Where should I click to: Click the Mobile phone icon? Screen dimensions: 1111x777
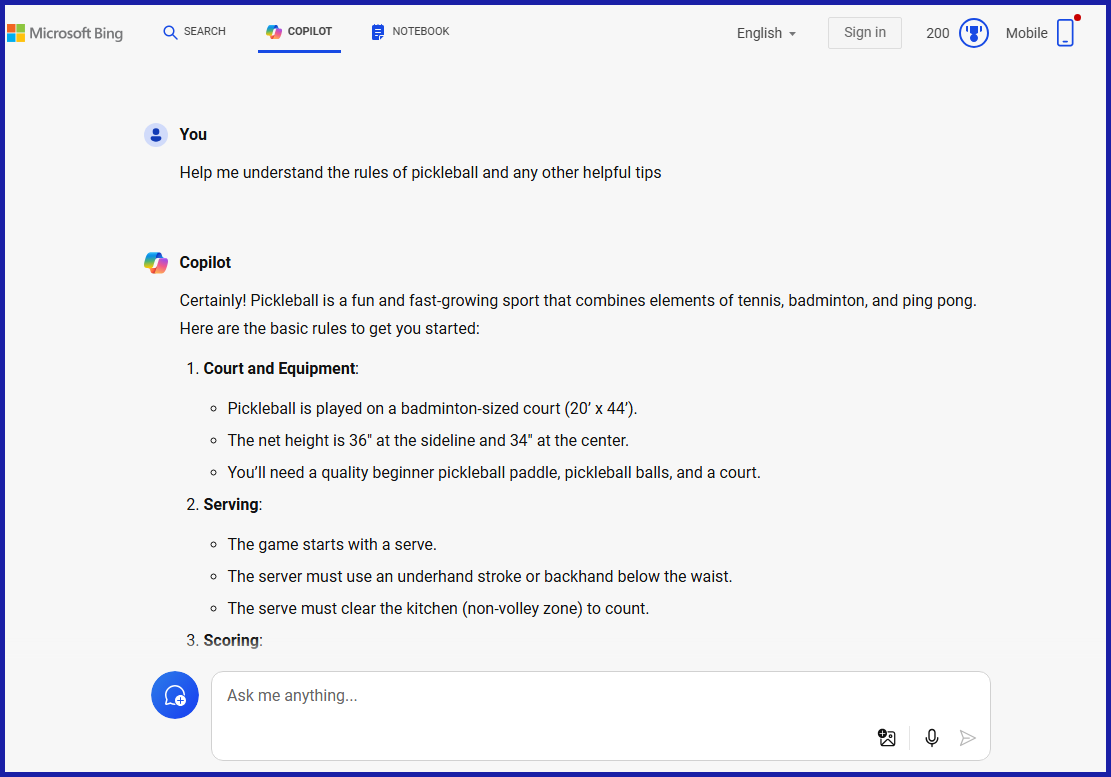1065,33
